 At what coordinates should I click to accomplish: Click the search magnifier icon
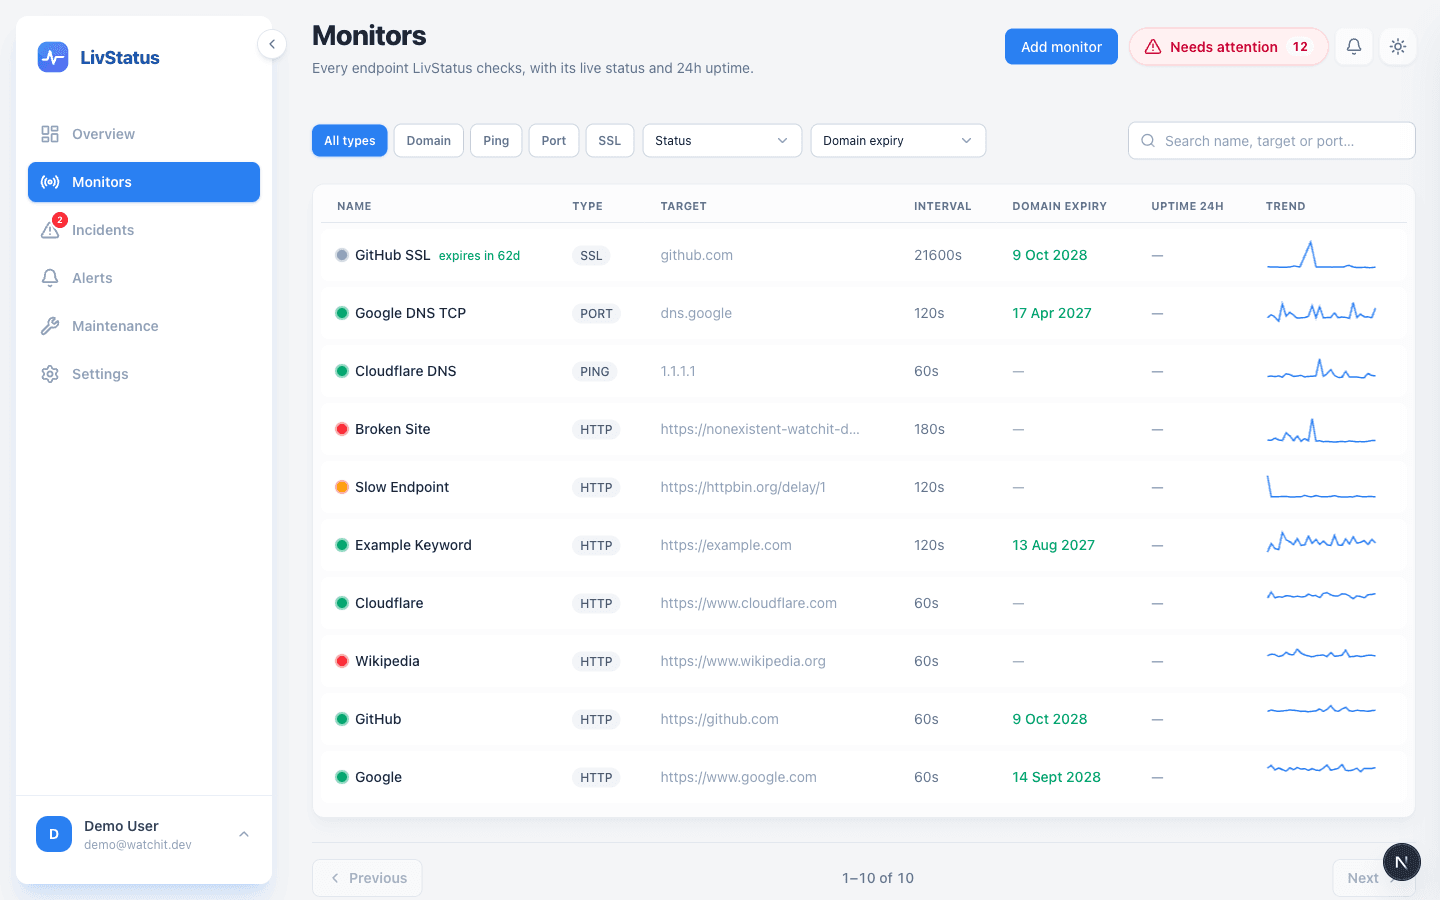1148,141
